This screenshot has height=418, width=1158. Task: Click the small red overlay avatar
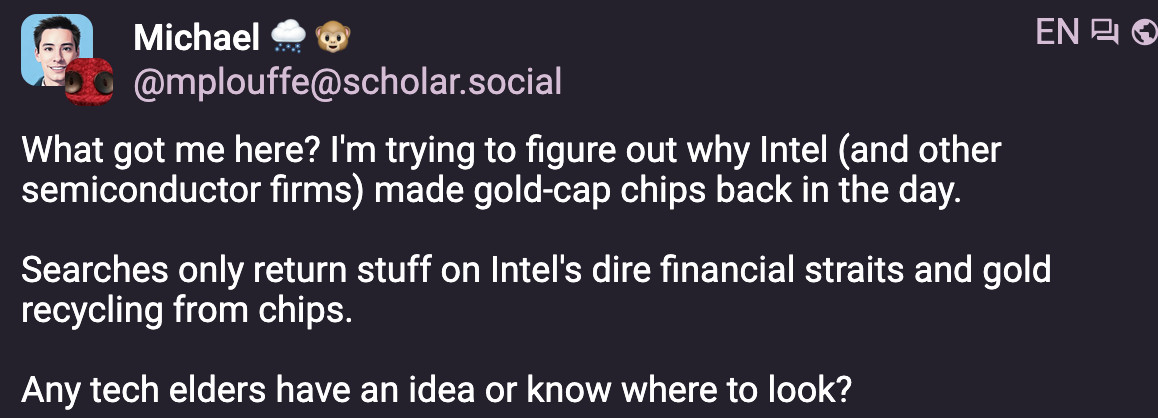point(85,82)
